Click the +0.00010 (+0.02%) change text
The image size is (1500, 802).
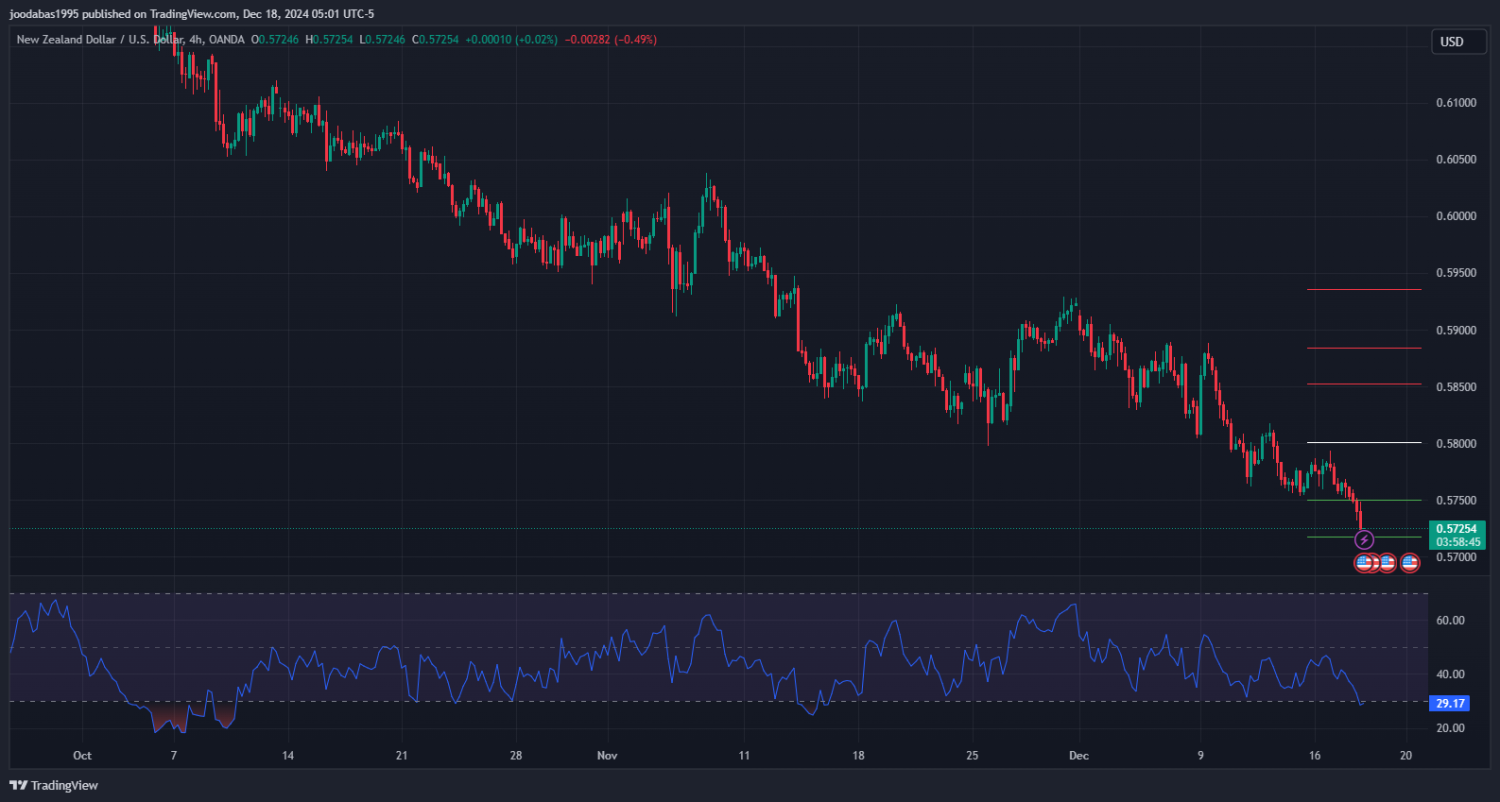[512, 40]
